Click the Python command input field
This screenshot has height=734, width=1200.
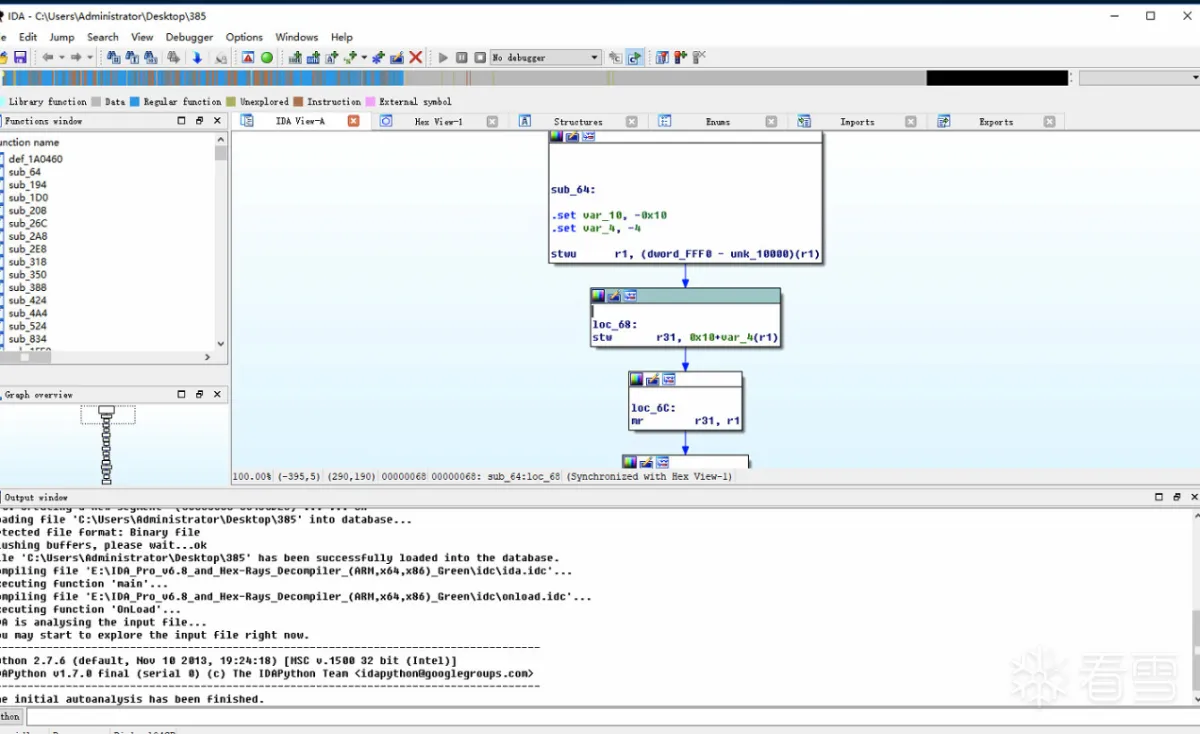[612, 717]
